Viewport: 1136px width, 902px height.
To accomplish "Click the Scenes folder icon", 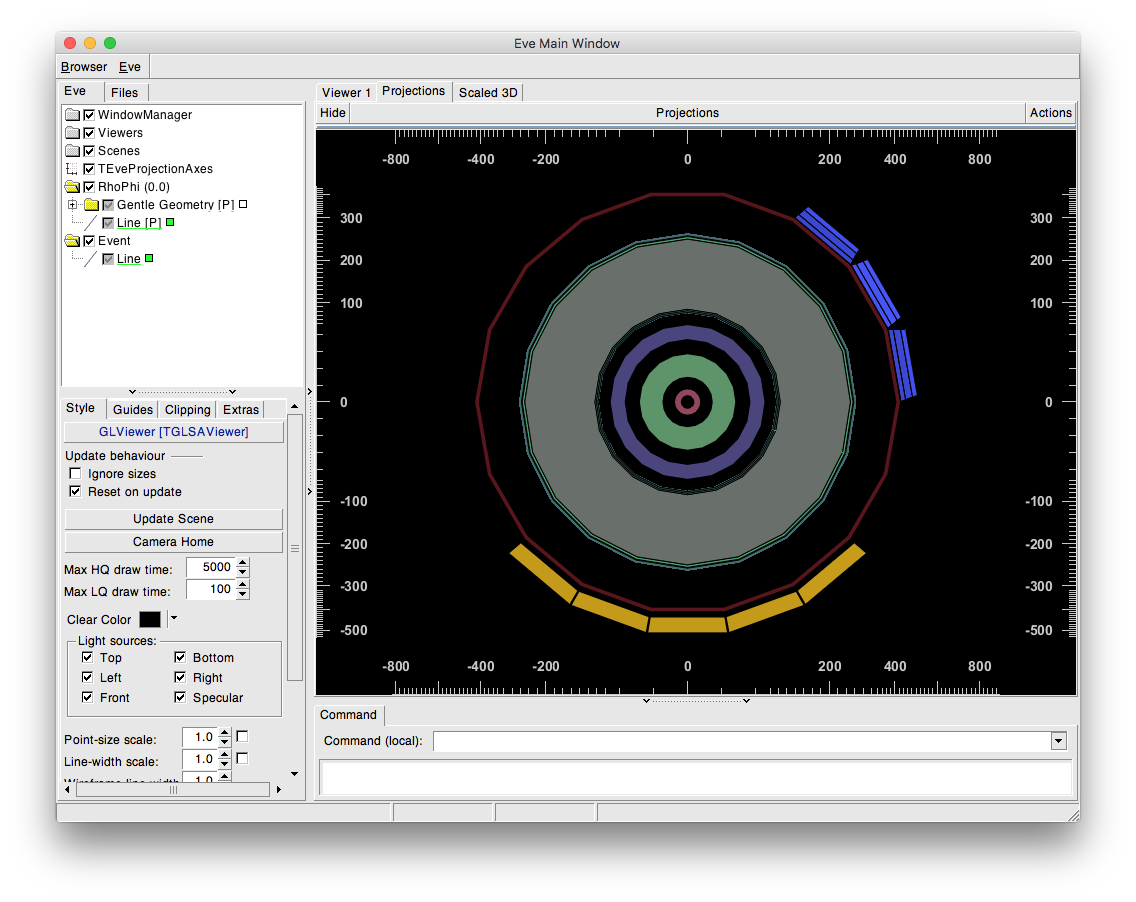I will pyautogui.click(x=72, y=150).
